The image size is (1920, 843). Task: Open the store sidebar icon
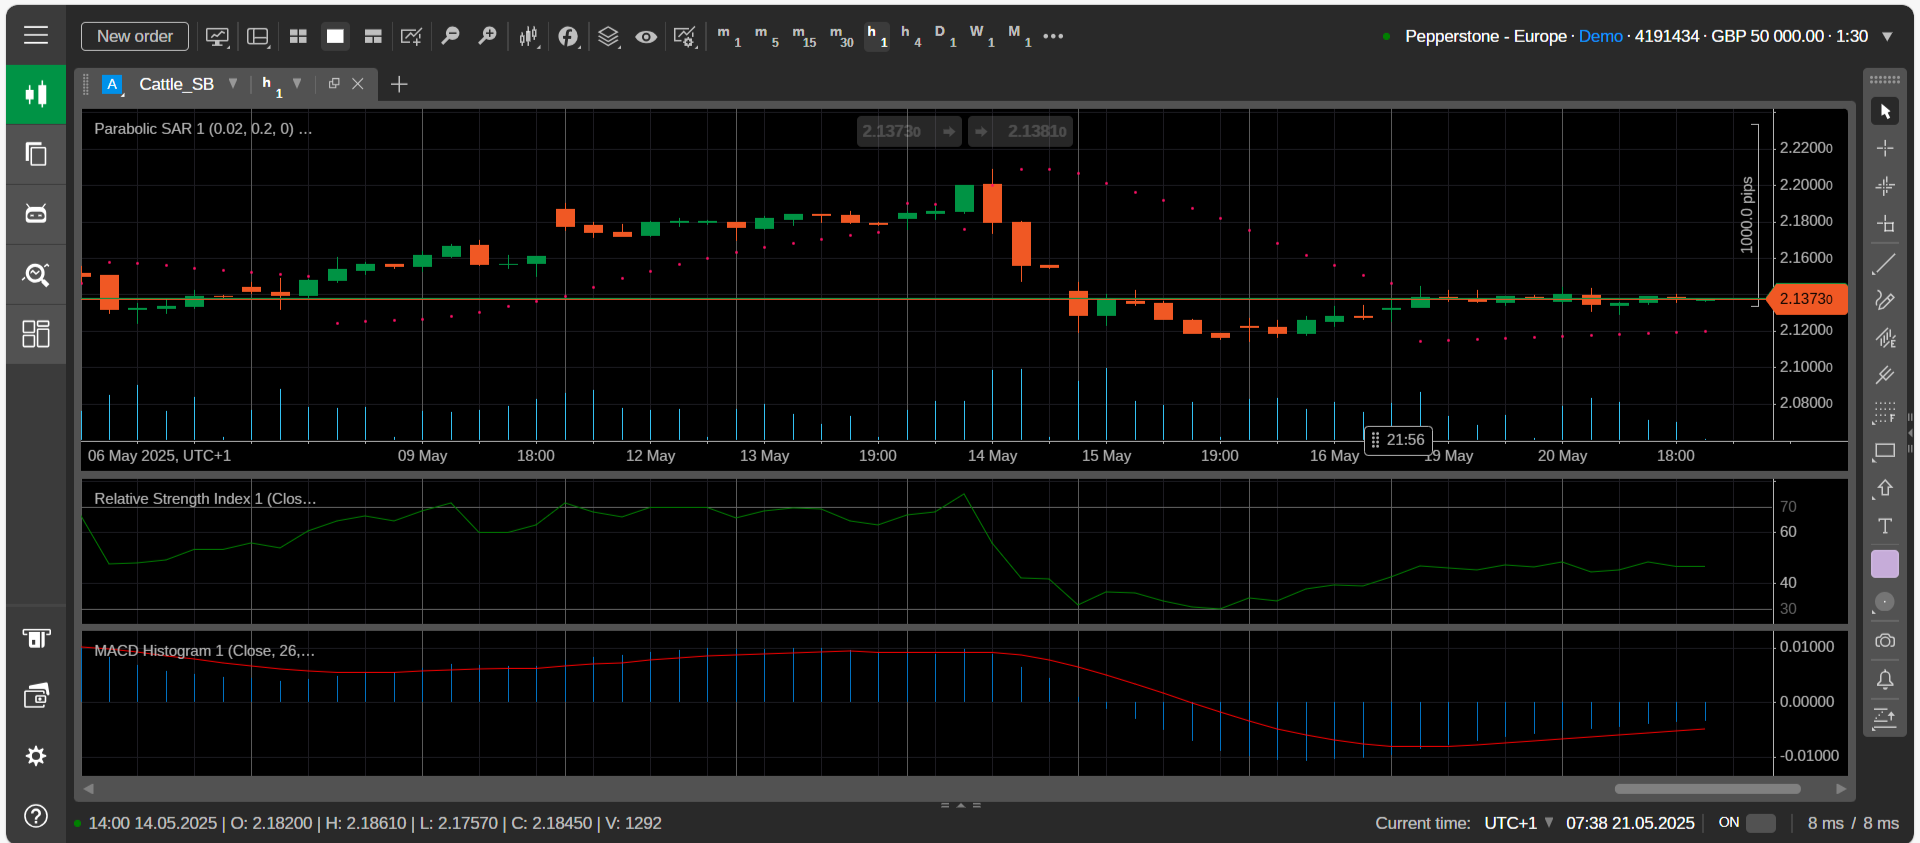tap(36, 638)
